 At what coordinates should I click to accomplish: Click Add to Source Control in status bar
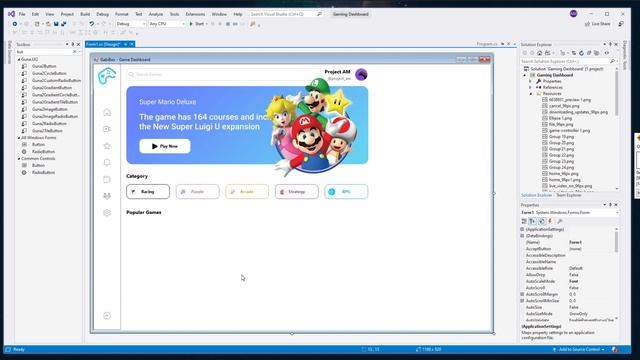pos(578,349)
